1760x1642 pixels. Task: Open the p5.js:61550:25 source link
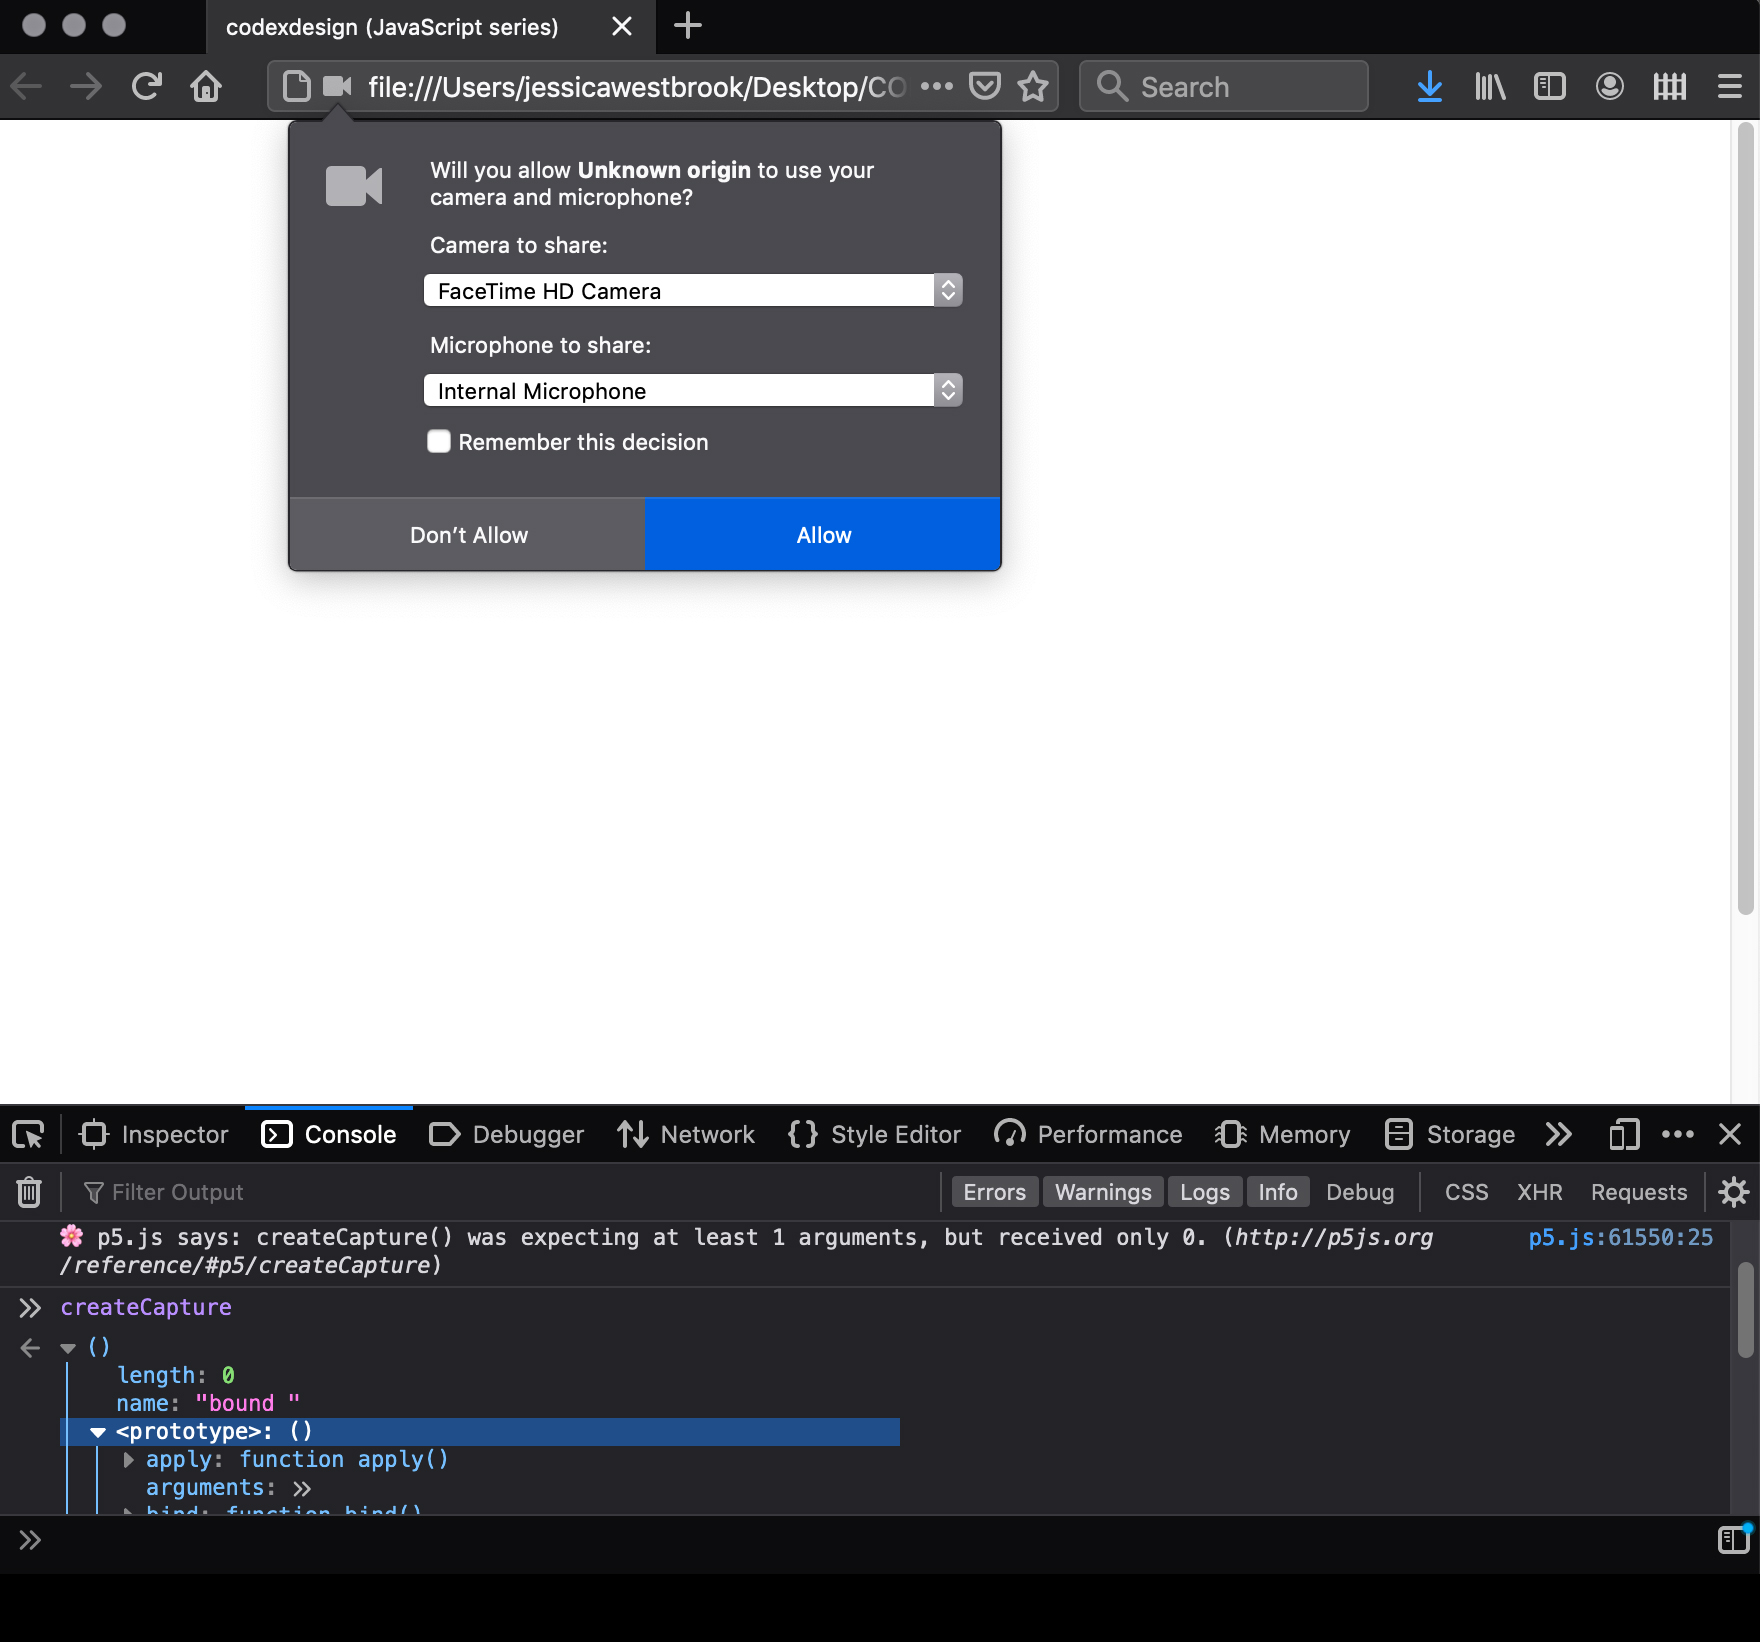point(1620,1238)
